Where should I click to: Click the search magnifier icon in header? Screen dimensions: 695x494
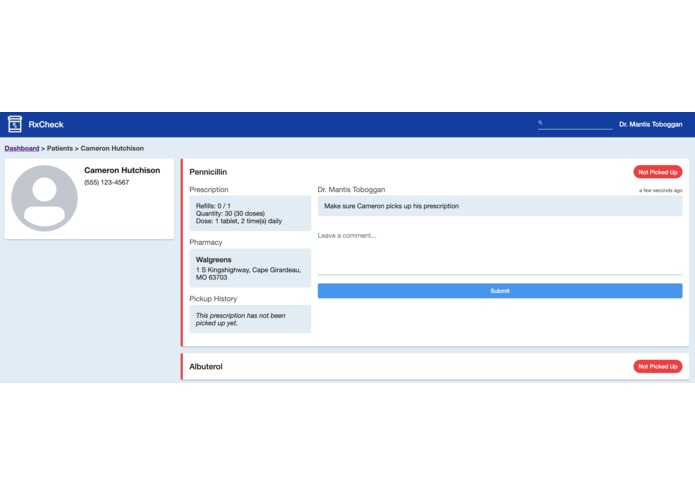[x=540, y=122]
